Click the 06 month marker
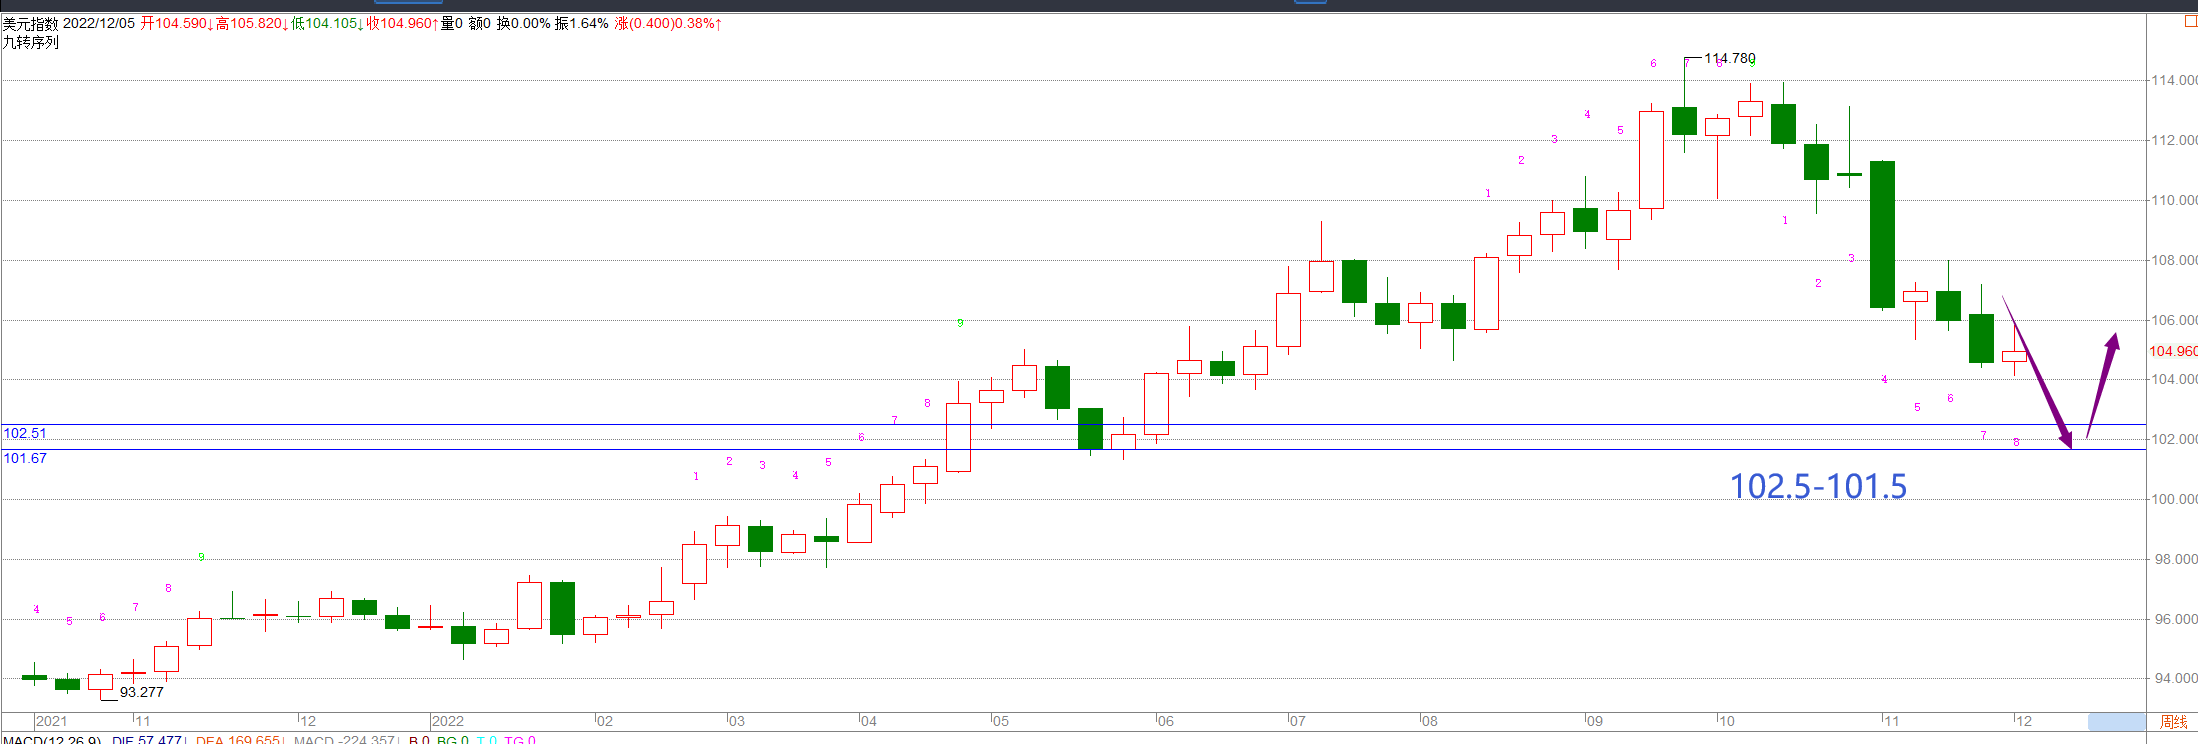The height and width of the screenshot is (744, 2198). coord(1165,721)
